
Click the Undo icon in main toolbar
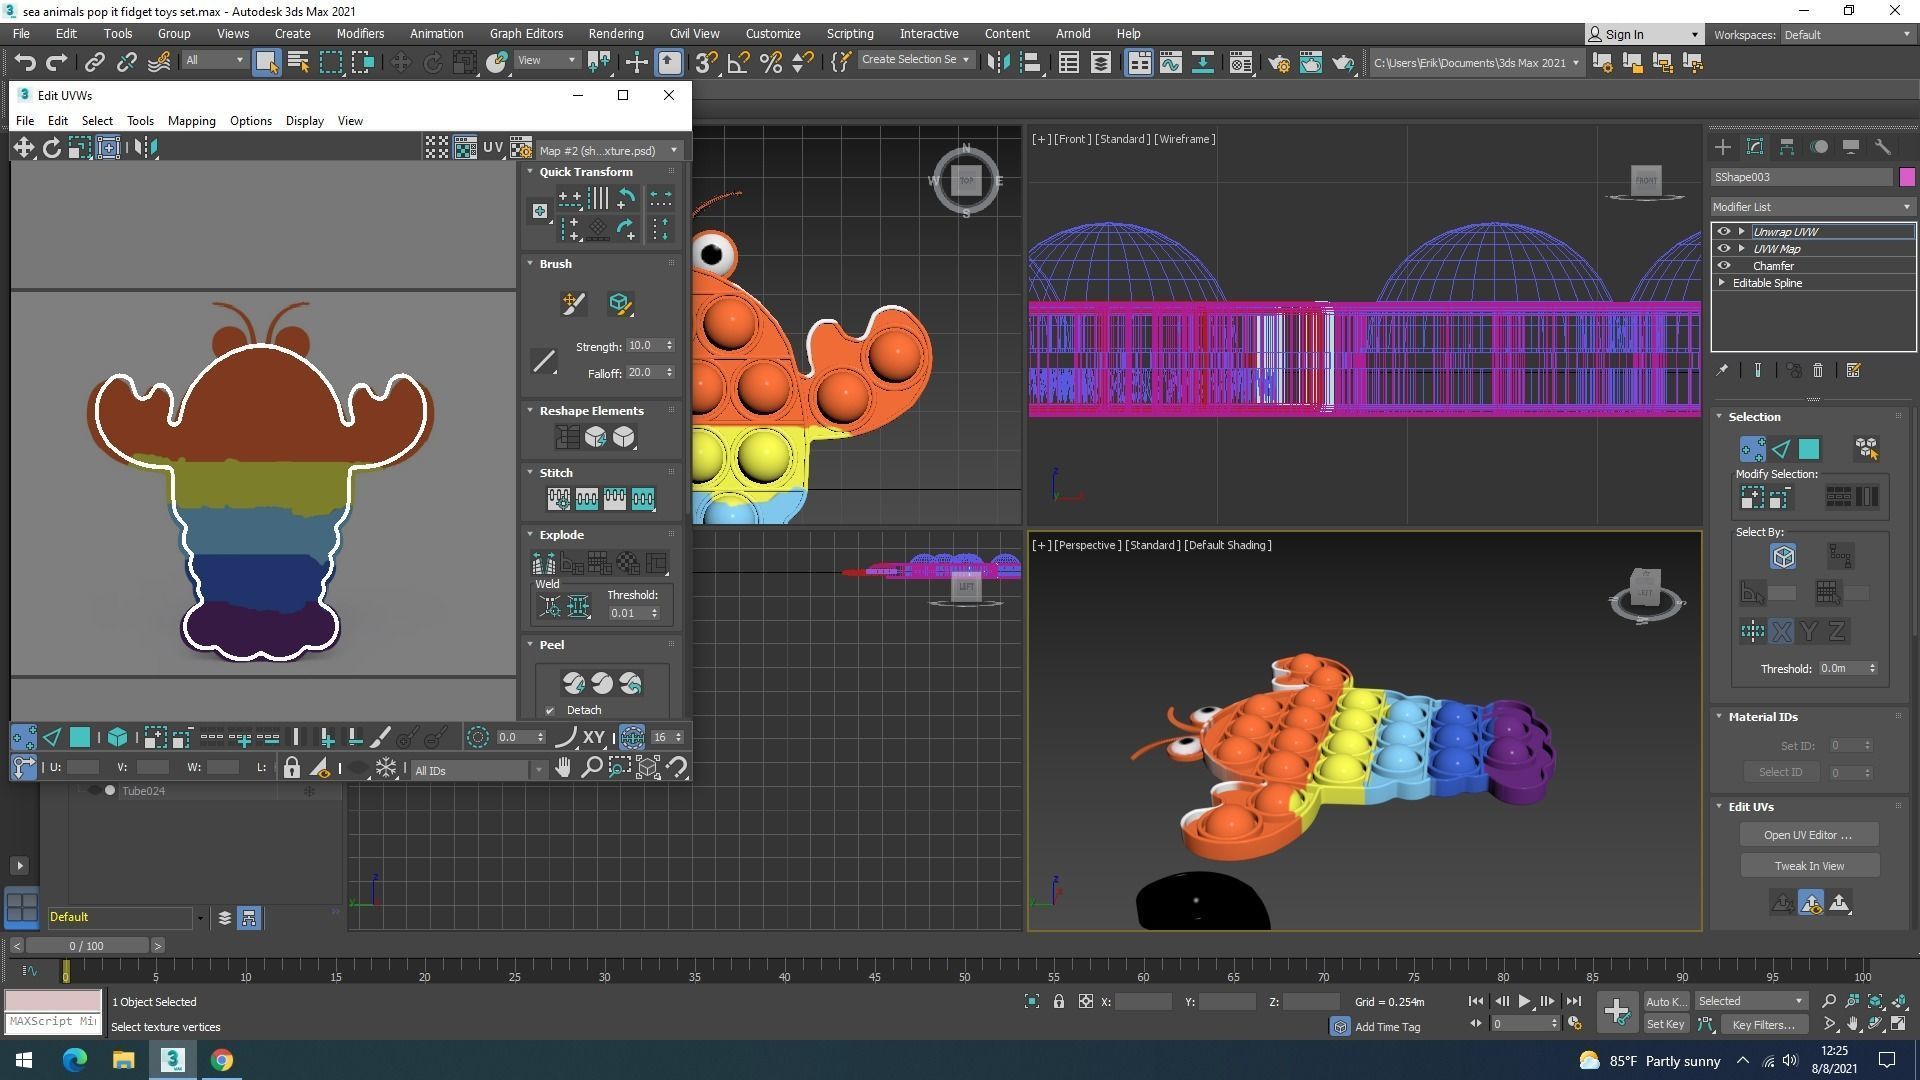click(25, 63)
